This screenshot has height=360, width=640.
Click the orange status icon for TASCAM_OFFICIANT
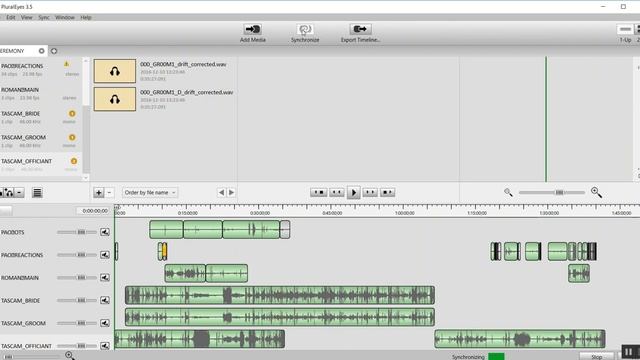(74, 161)
